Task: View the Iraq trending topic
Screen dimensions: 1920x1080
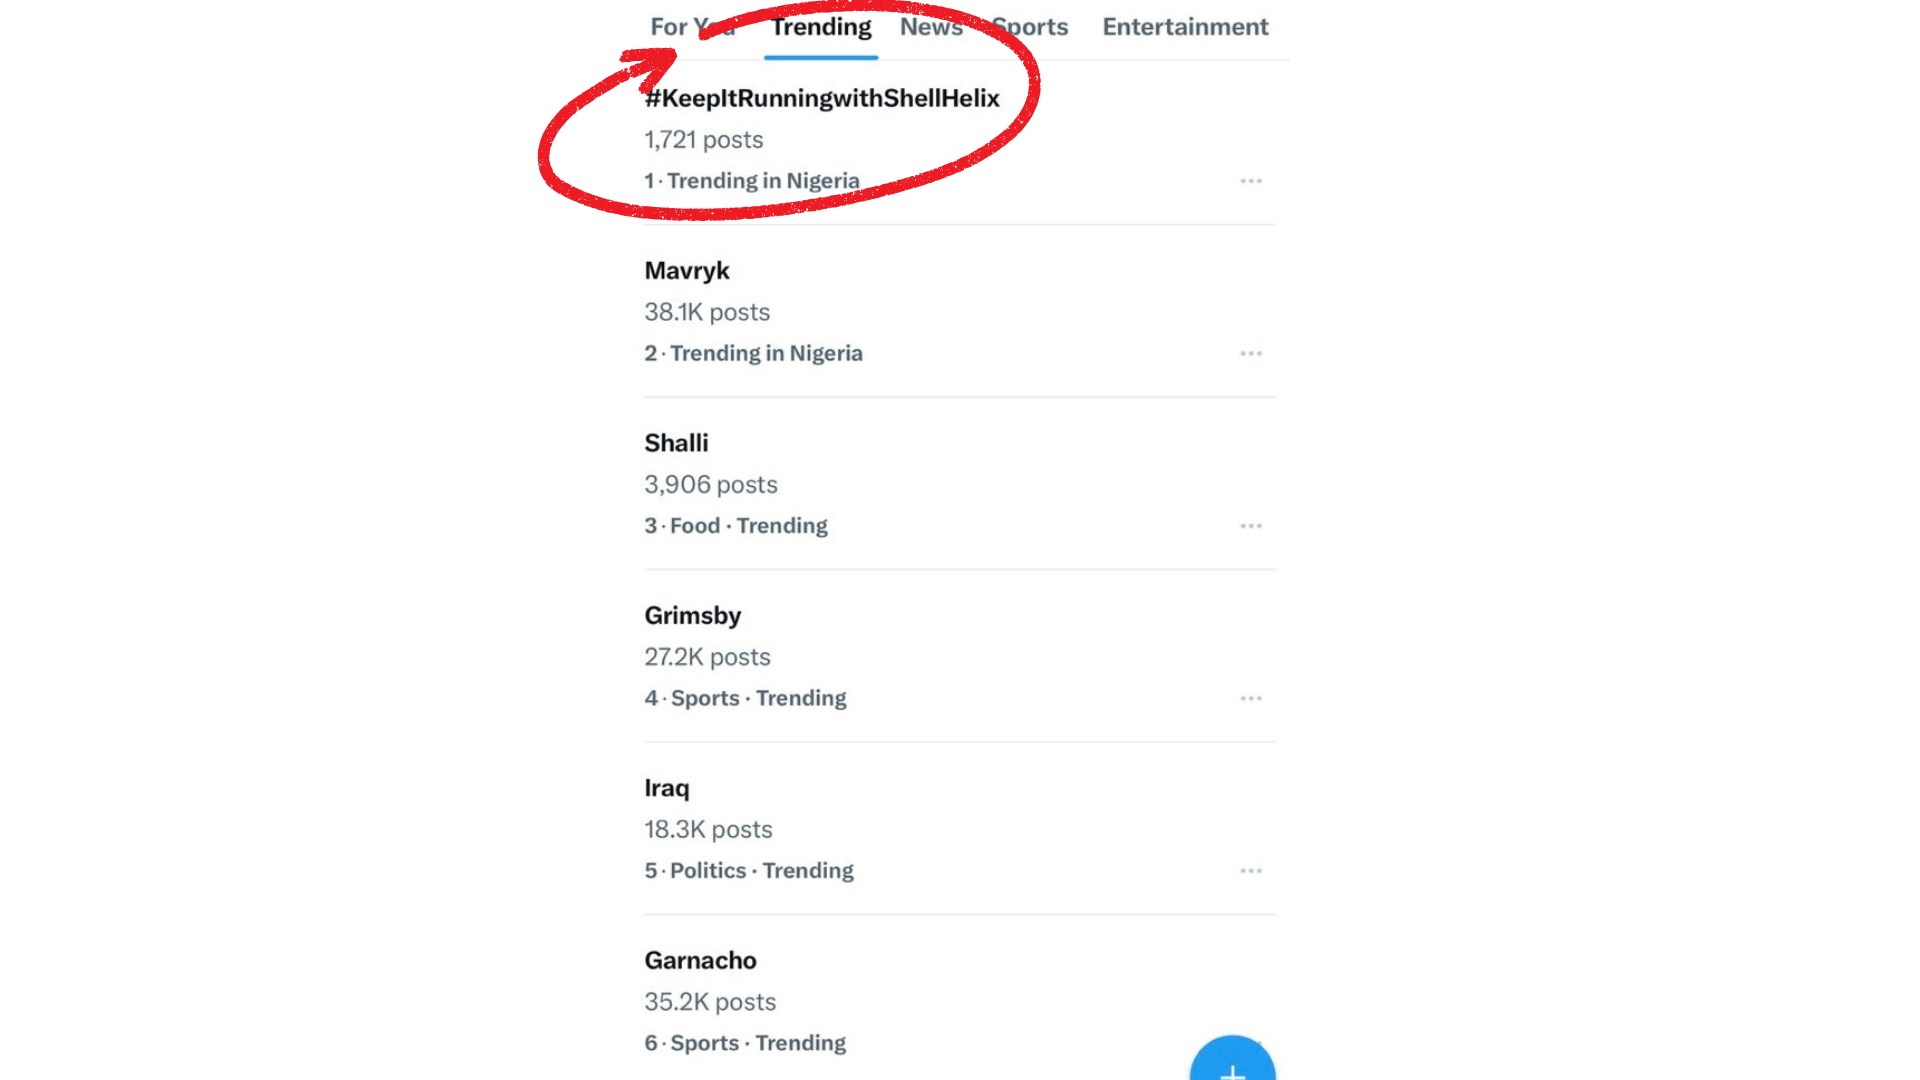Action: point(667,788)
